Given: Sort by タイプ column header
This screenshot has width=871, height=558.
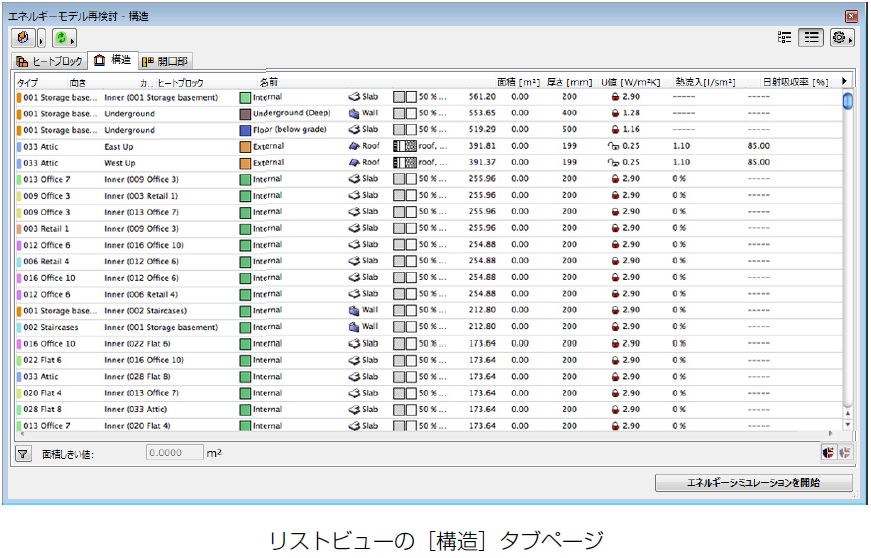Looking at the screenshot, I should click(28, 83).
